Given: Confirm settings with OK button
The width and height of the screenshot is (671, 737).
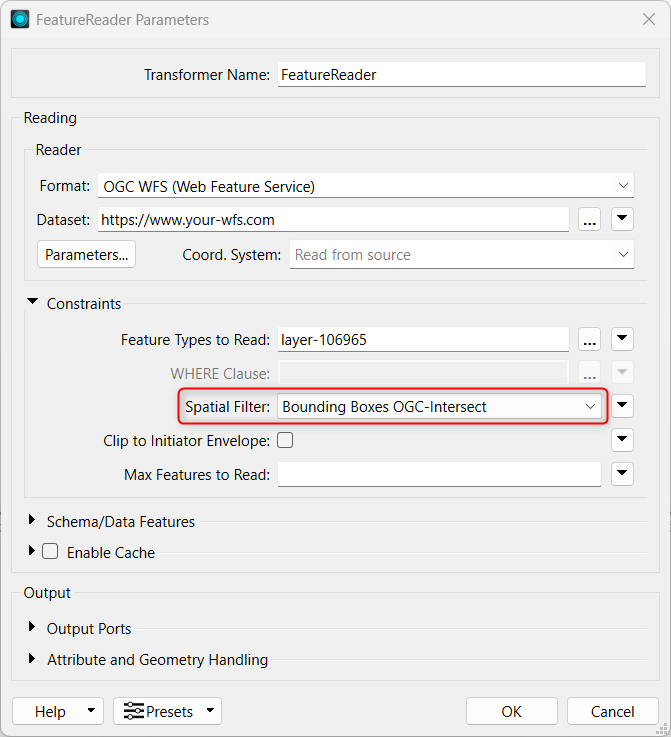Looking at the screenshot, I should [512, 711].
